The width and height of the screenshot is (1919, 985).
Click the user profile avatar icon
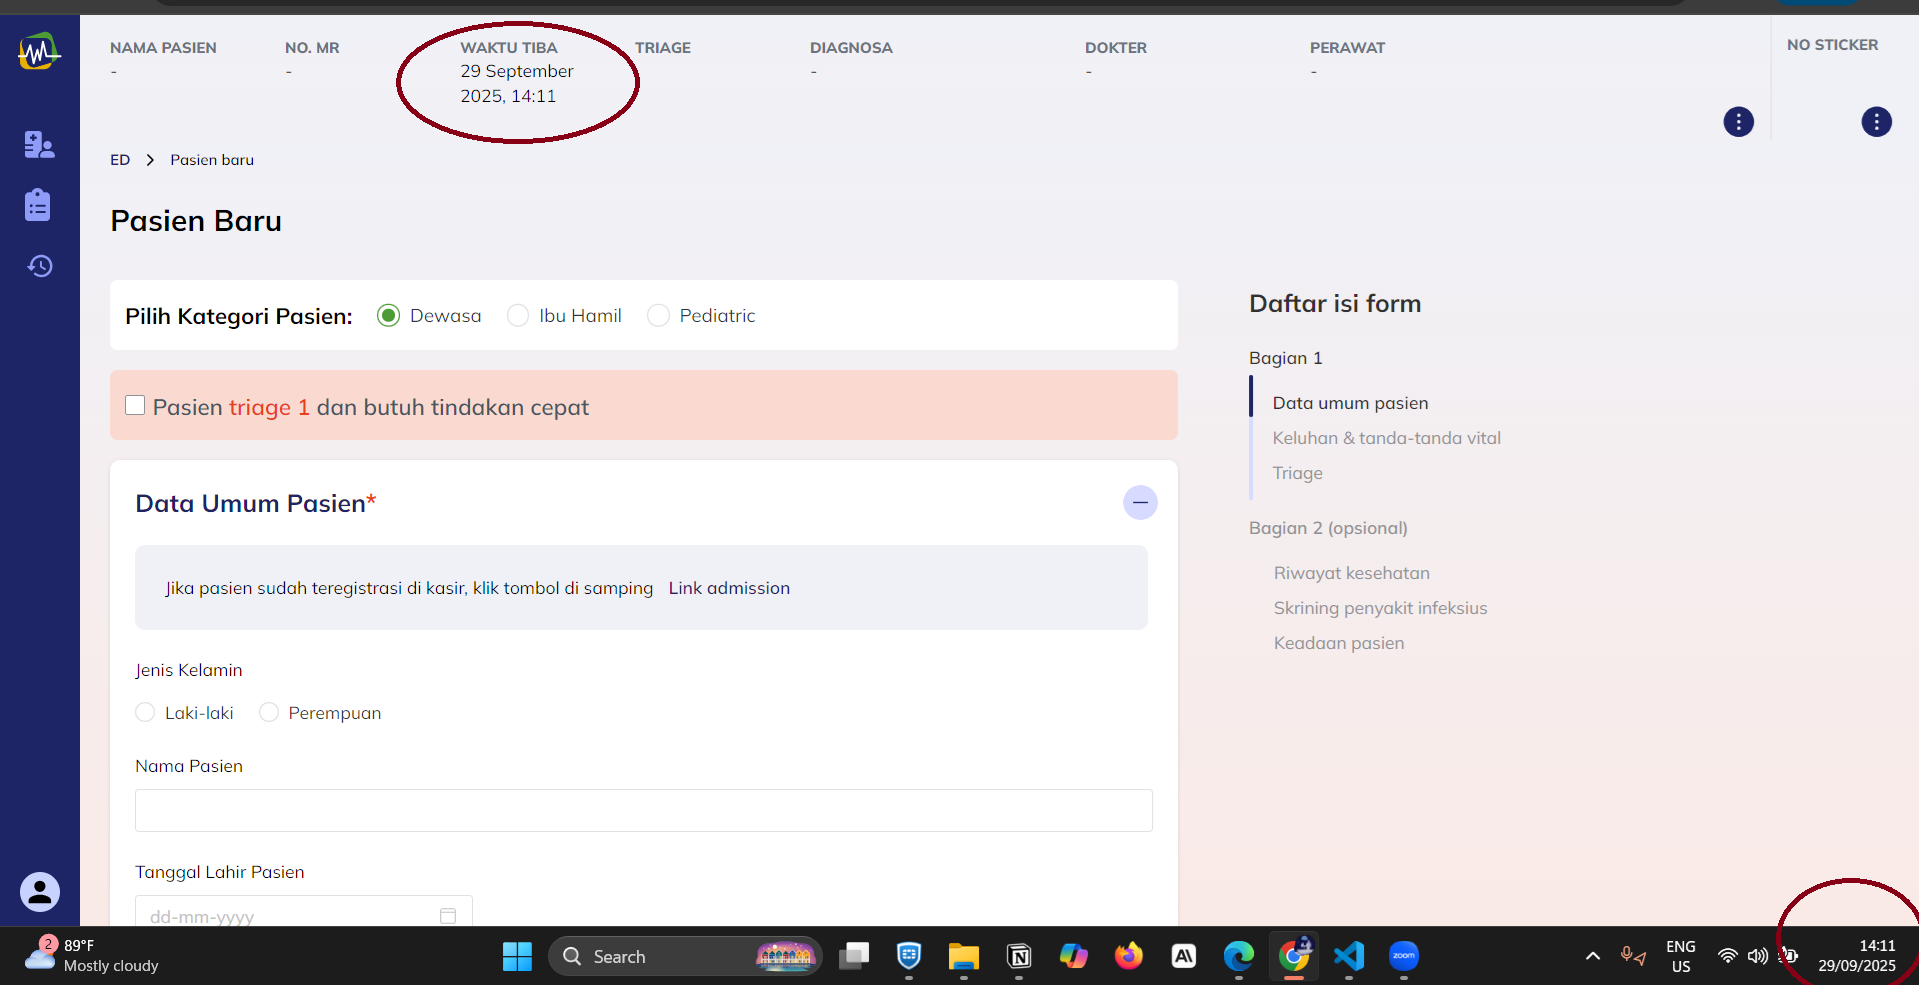pyautogui.click(x=40, y=892)
